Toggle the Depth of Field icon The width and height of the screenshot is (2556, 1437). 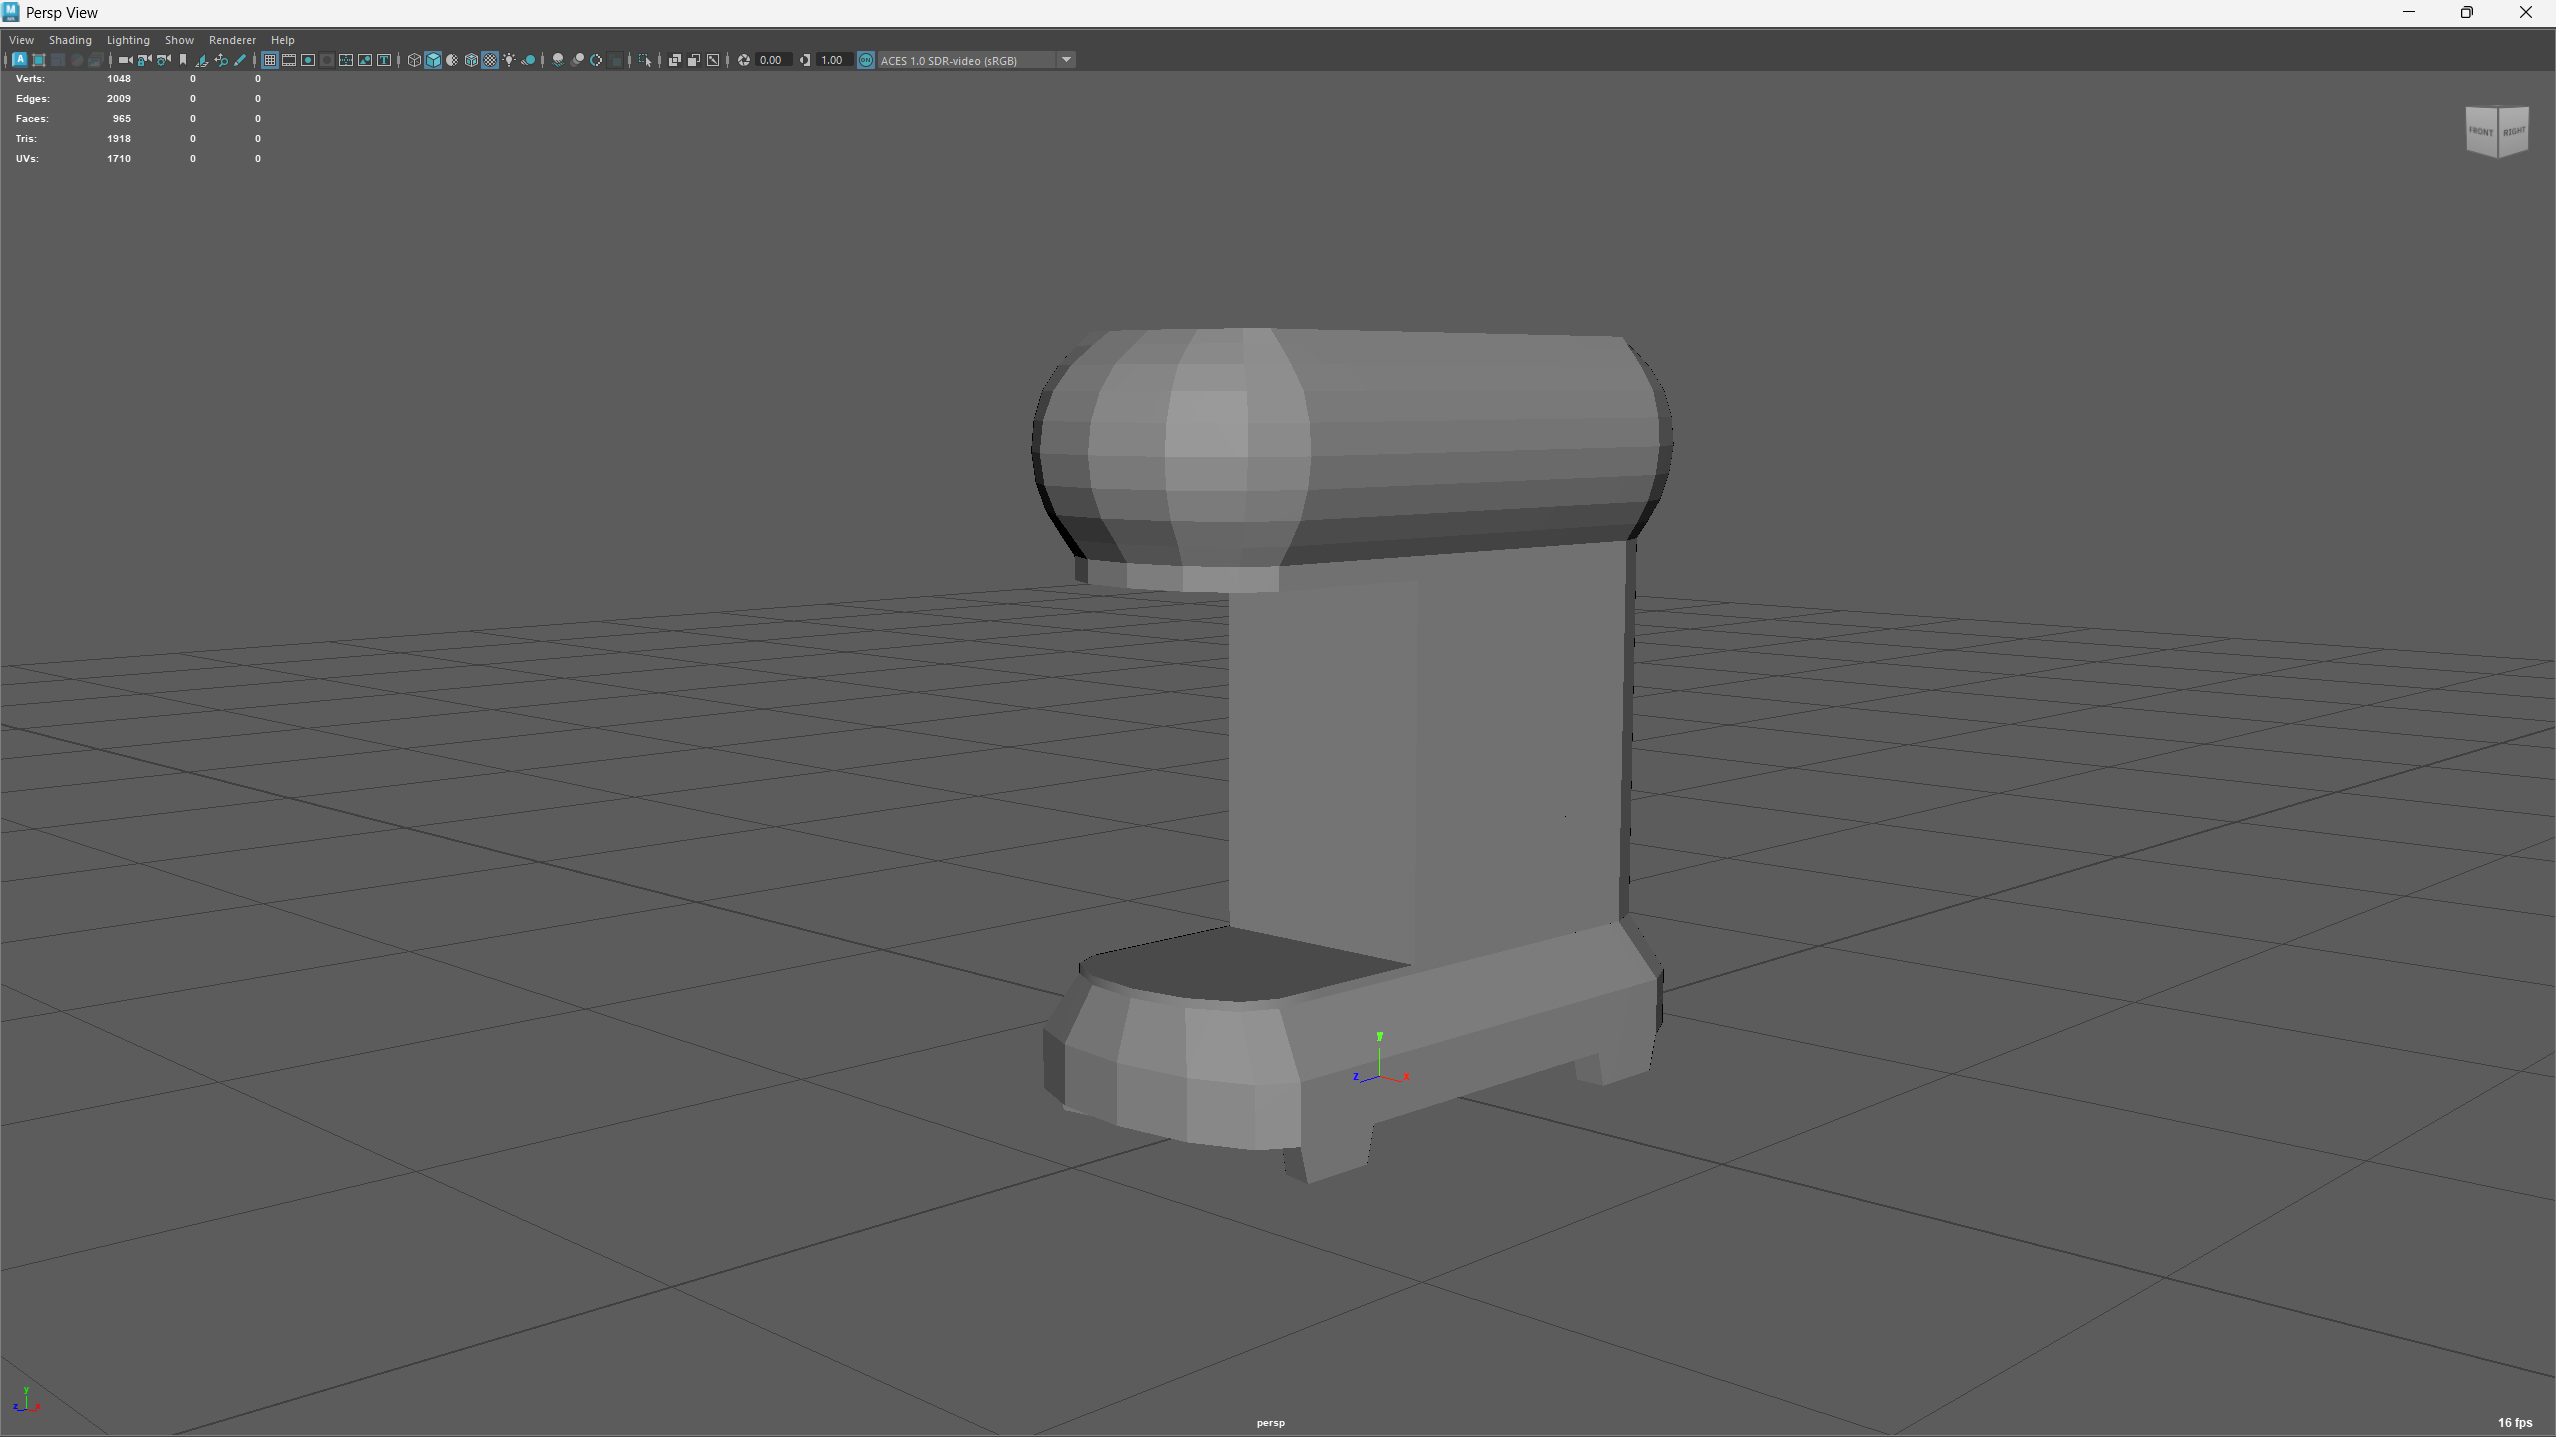(x=615, y=60)
